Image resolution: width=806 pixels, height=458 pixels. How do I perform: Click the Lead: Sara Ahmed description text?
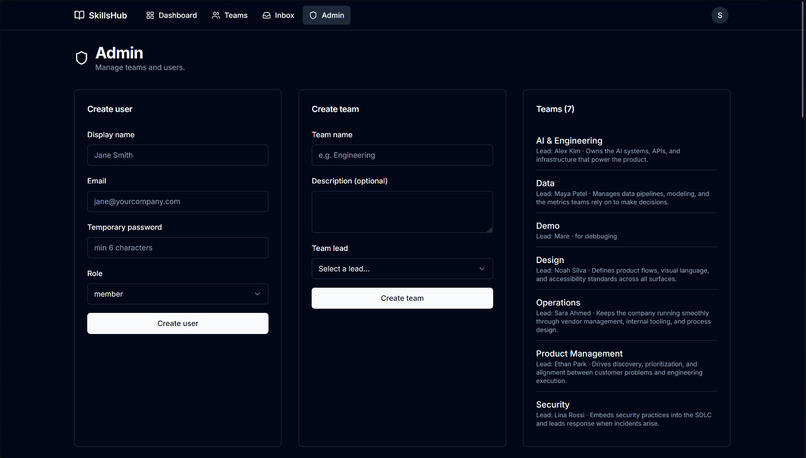(624, 321)
